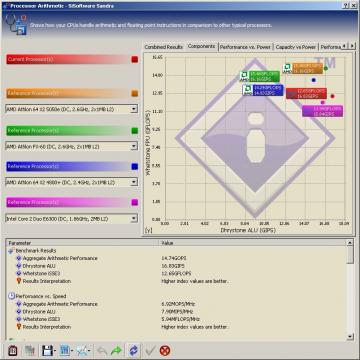Image resolution: width=360 pixels, height=360 pixels.
Task: Open the AMD Athlon 64 X2 4800+ dropdown
Action: coord(134,182)
